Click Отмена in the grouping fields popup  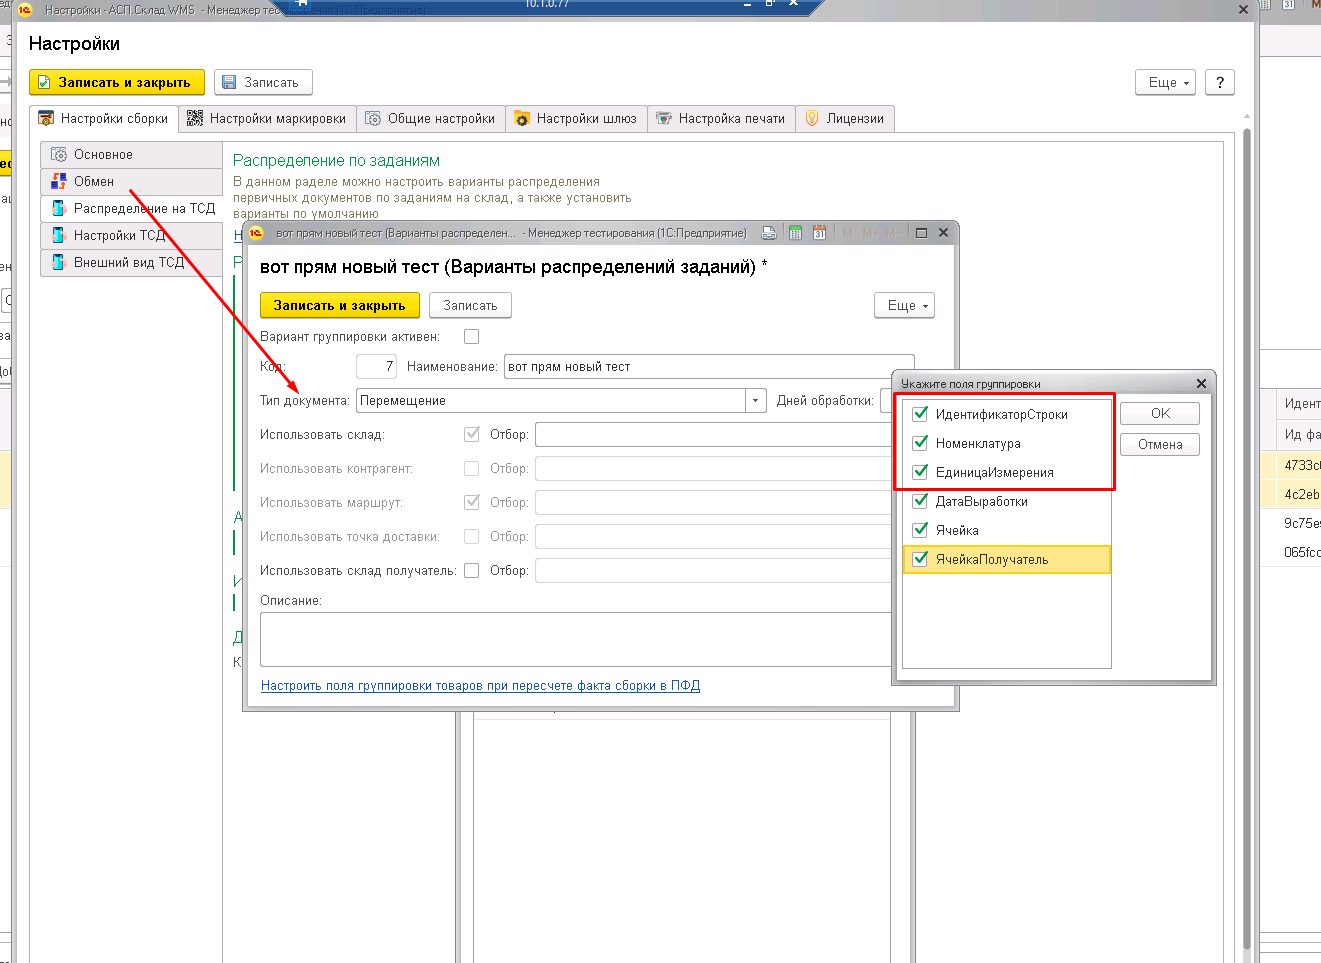tap(1160, 444)
